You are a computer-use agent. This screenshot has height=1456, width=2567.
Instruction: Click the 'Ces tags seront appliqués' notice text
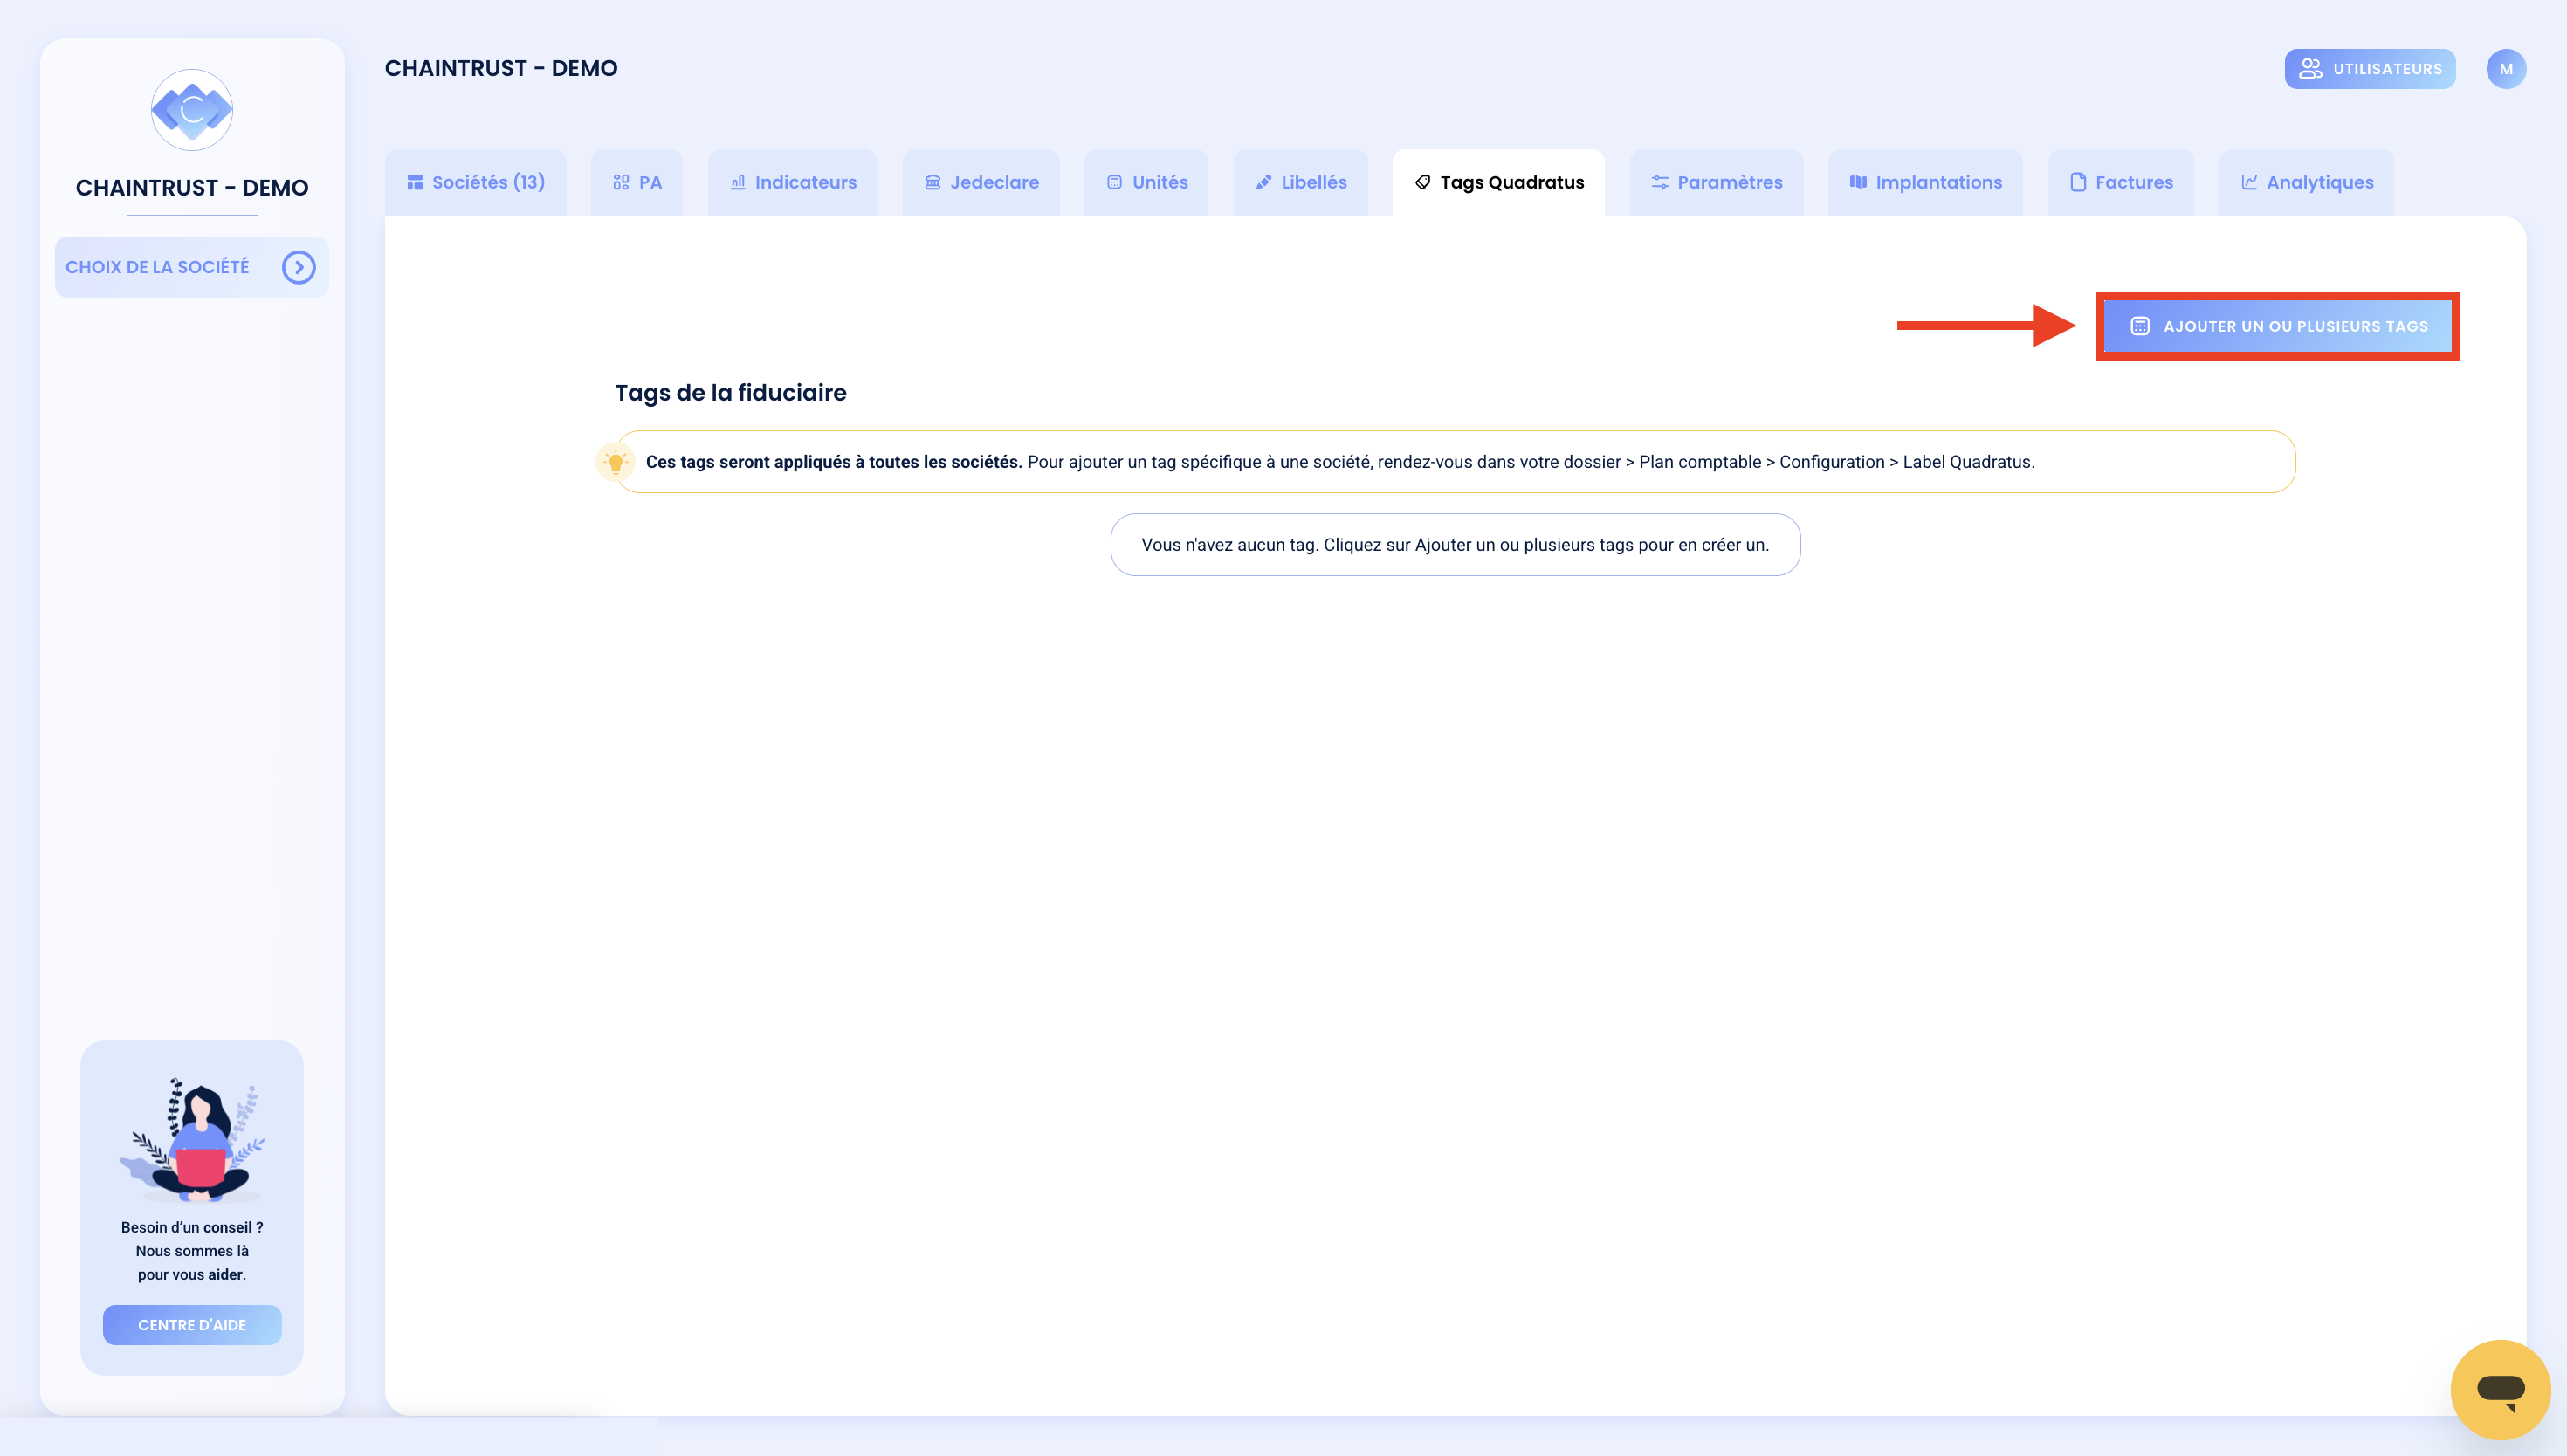1340,462
